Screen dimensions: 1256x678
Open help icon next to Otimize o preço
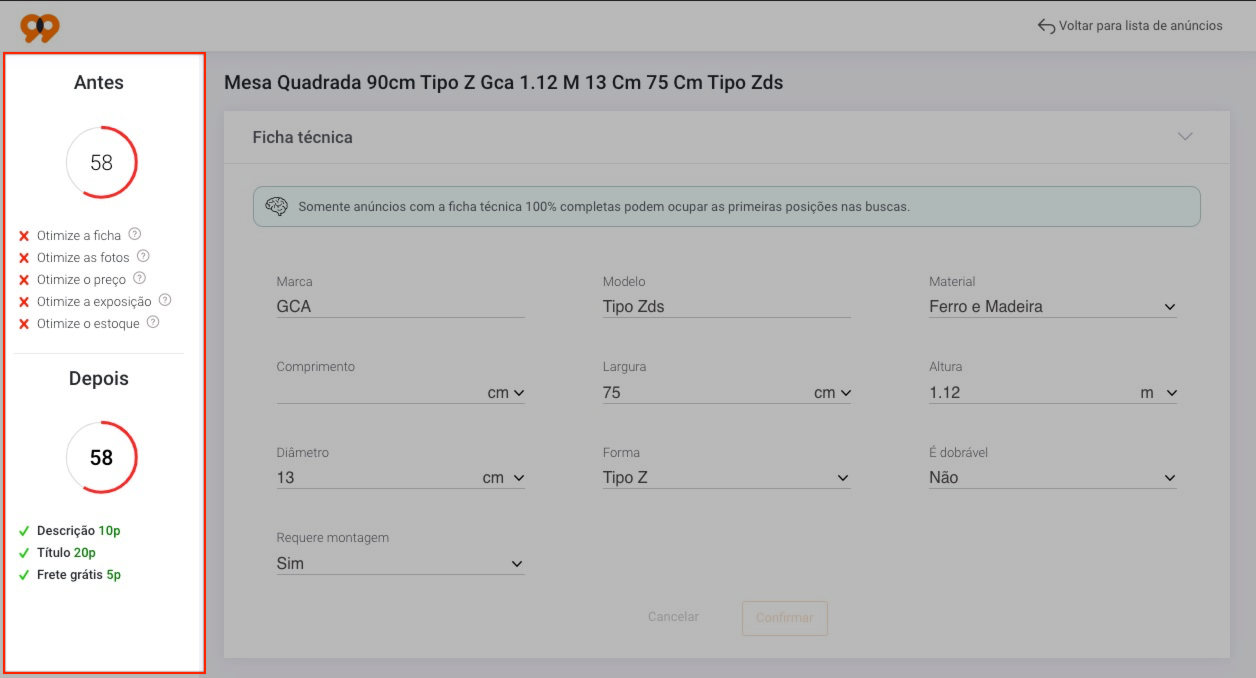pos(140,278)
